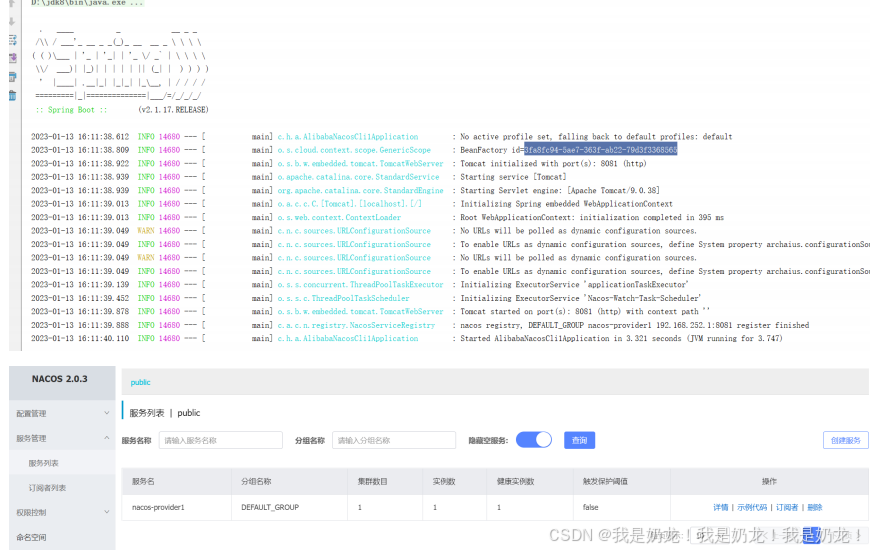The height and width of the screenshot is (550, 870).
Task: Click the 'nacos registry, DEFAULT_GROUP nacos-provider1' message
Action: click(634, 325)
